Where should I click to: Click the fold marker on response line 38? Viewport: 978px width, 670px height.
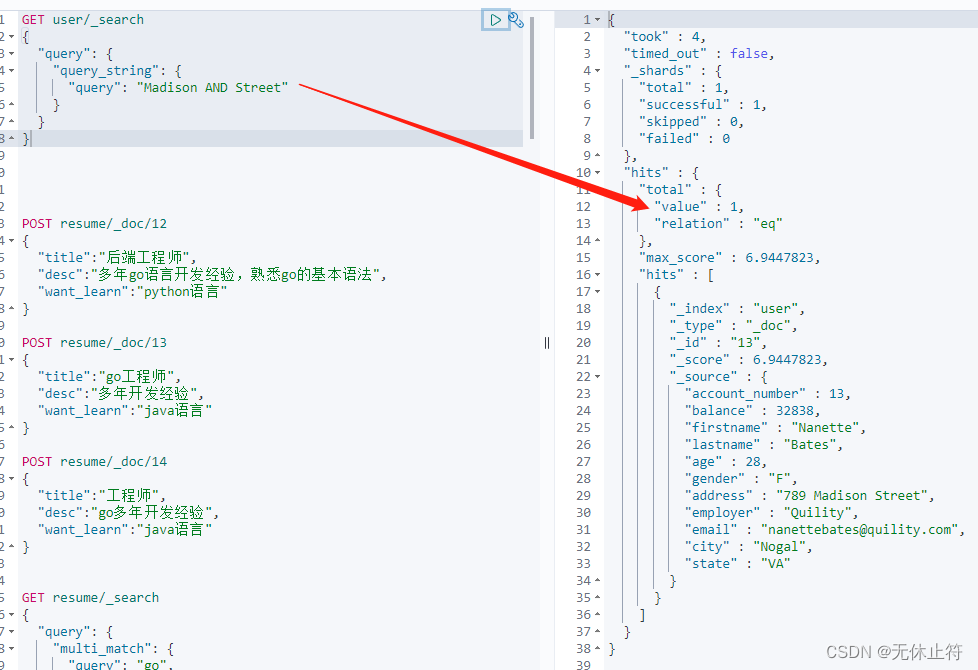coord(598,649)
